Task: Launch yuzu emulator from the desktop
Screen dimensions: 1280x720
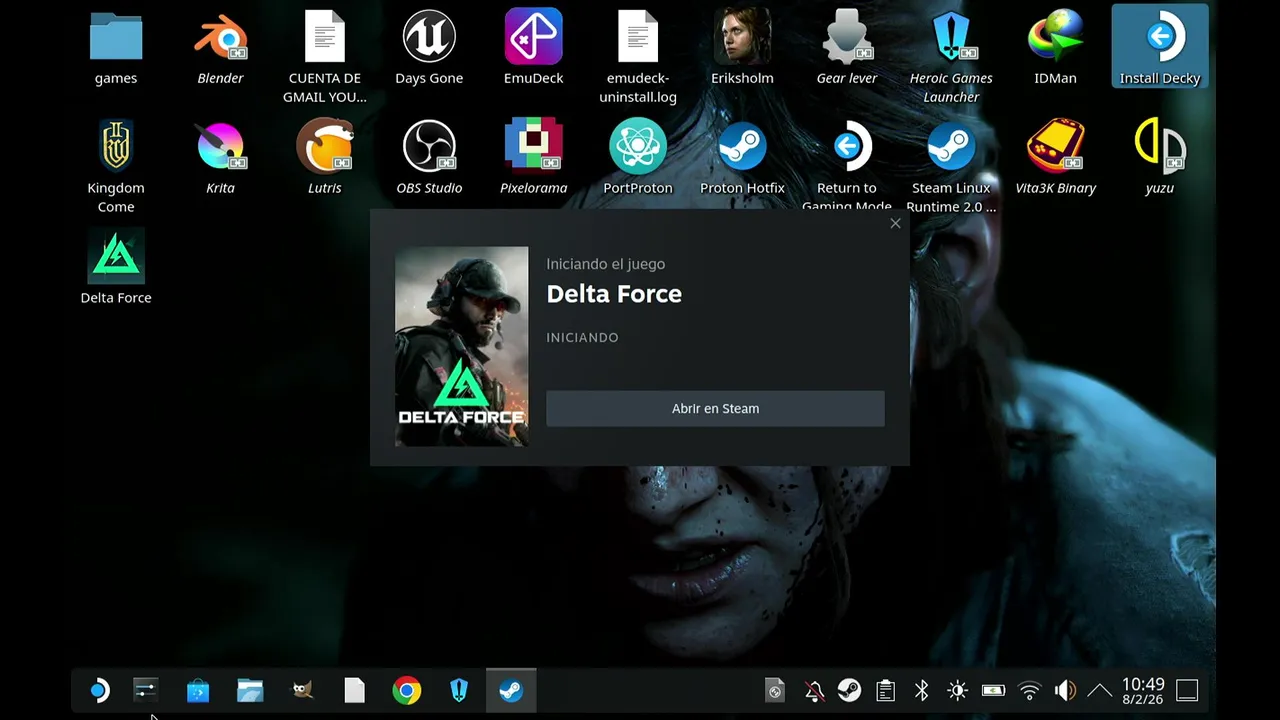Action: coord(1159,158)
